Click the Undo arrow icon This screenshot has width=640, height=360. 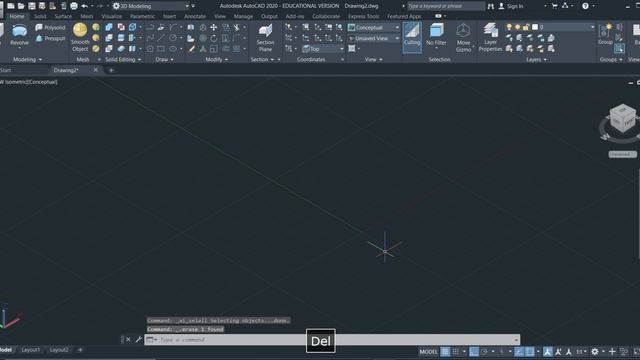84,6
